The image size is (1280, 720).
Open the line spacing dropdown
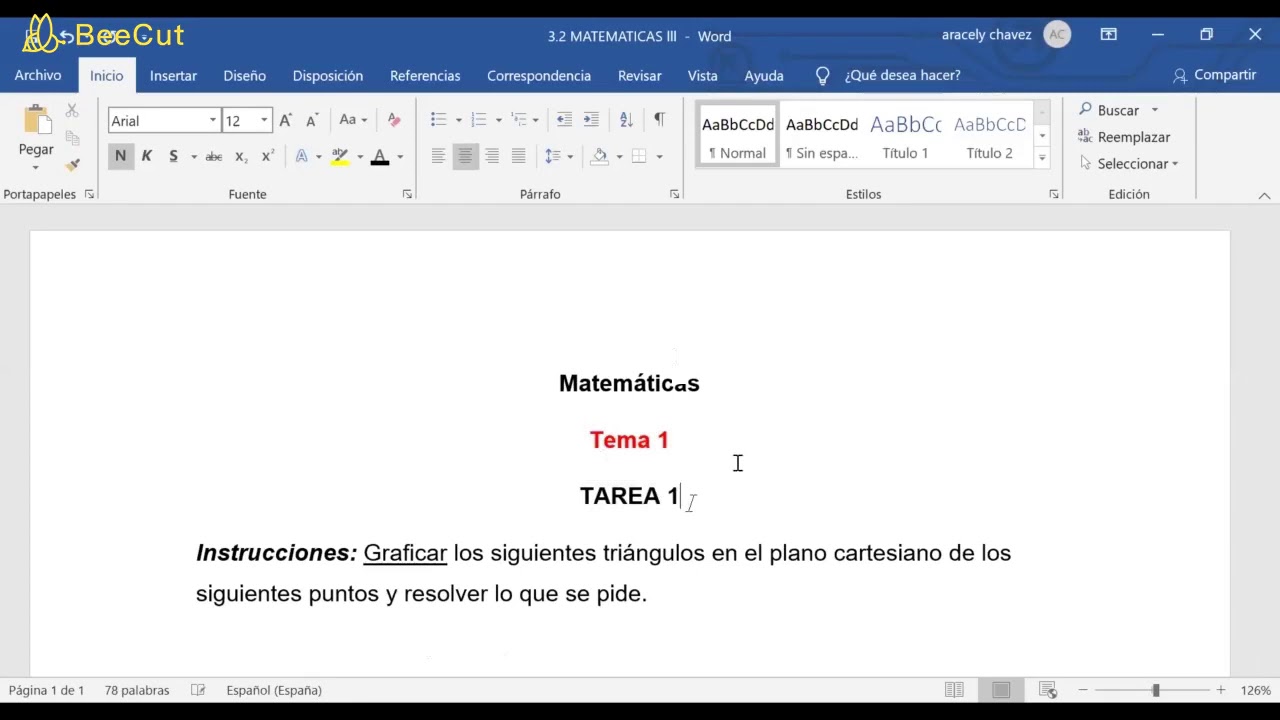click(558, 156)
